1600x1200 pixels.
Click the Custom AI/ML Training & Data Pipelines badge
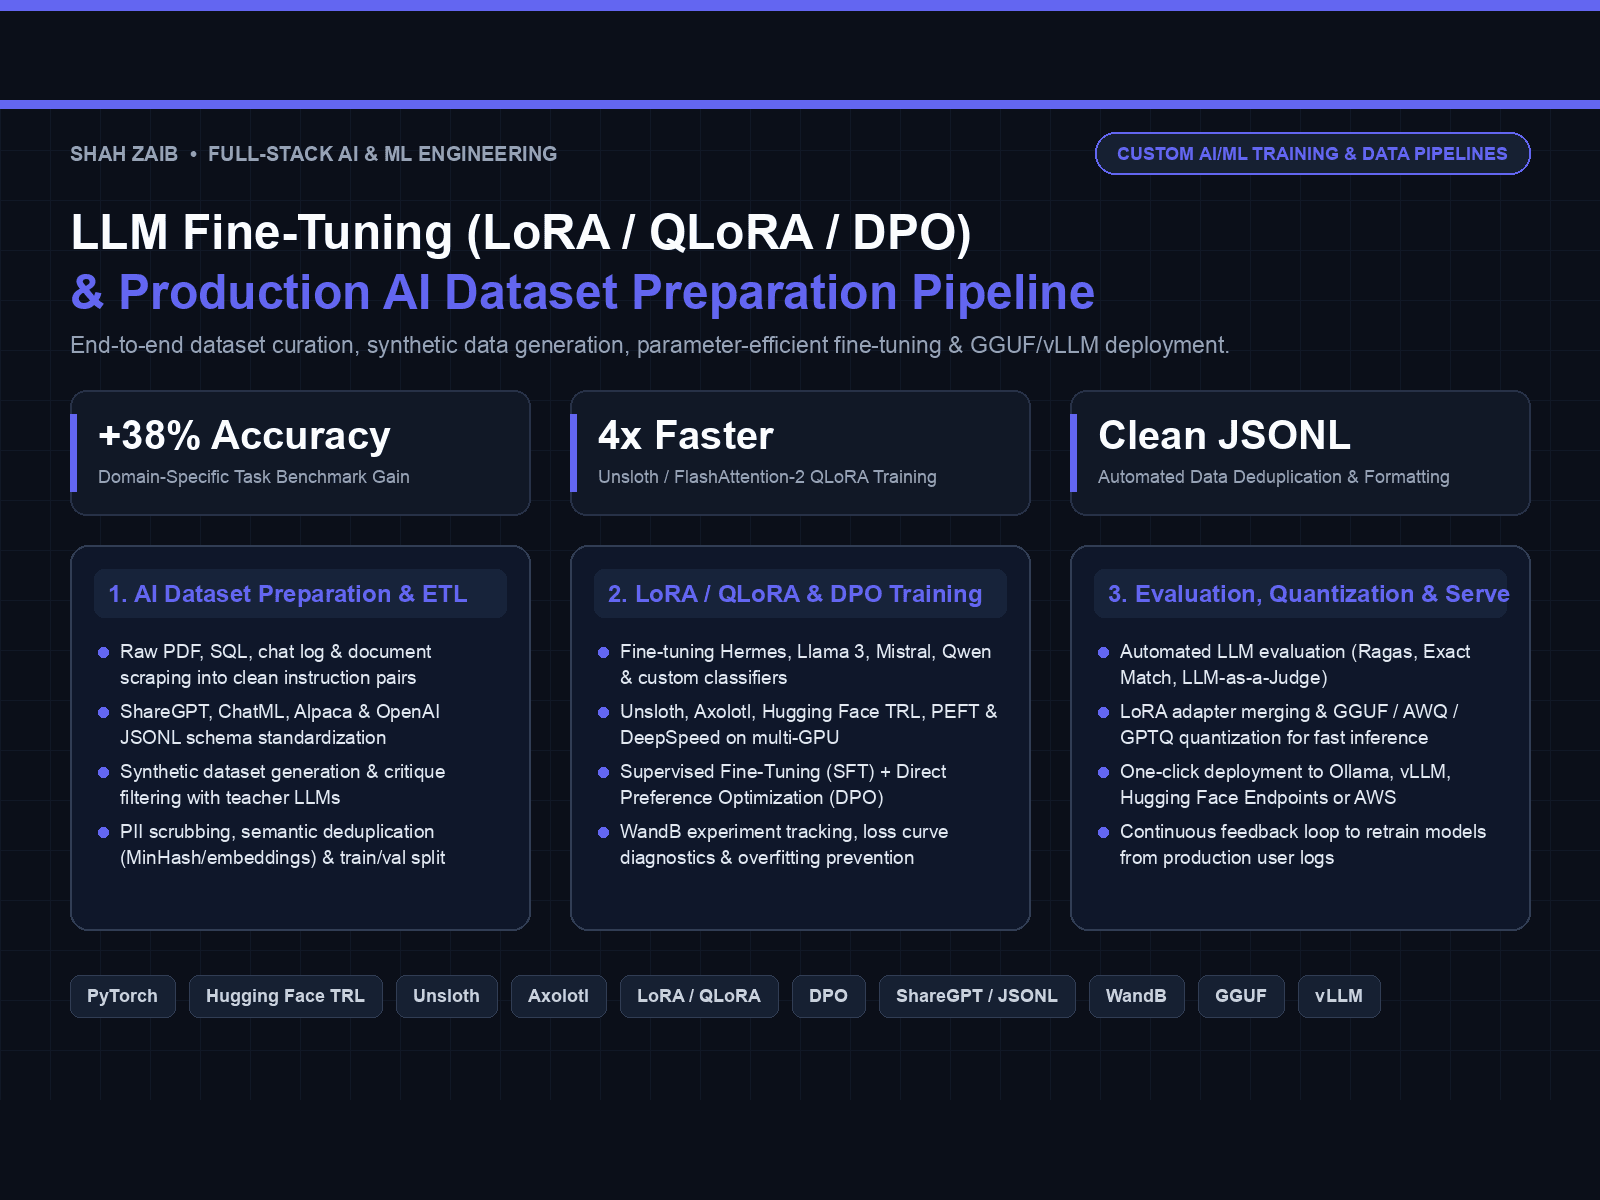pyautogui.click(x=1312, y=153)
